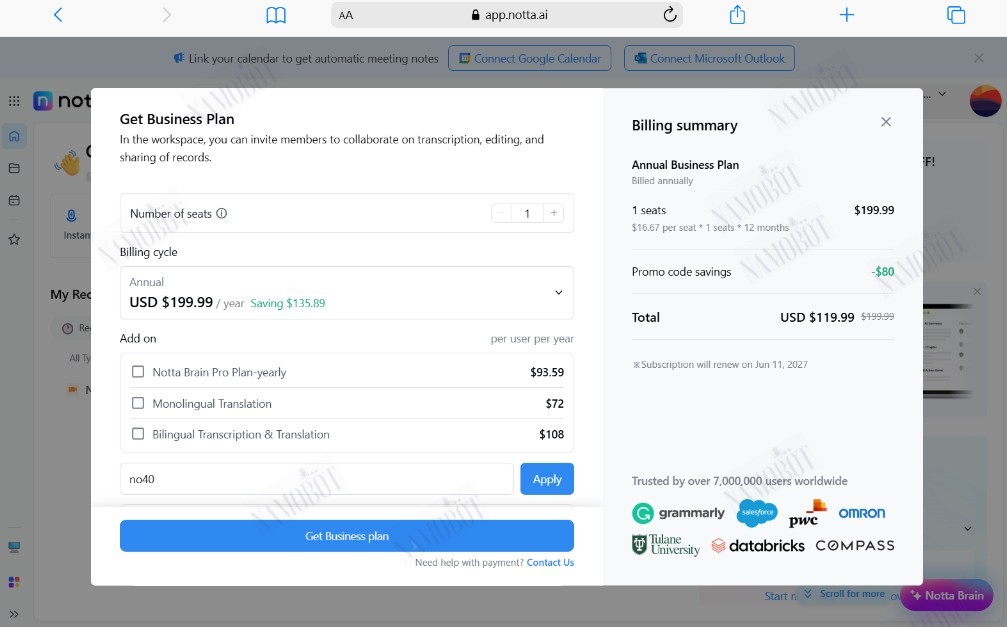1007x627 pixels.
Task: Open the star favorites icon in sidebar
Action: point(14,240)
